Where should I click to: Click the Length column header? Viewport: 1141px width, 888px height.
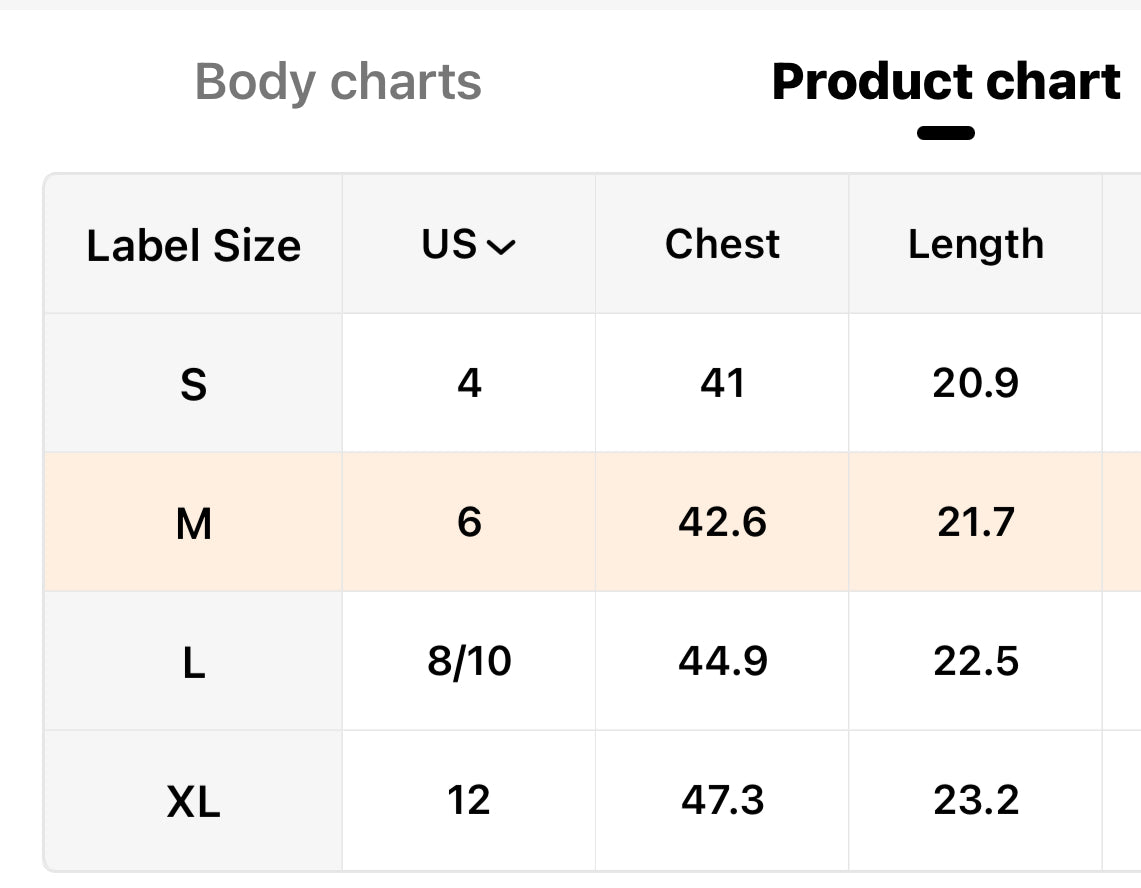point(975,245)
